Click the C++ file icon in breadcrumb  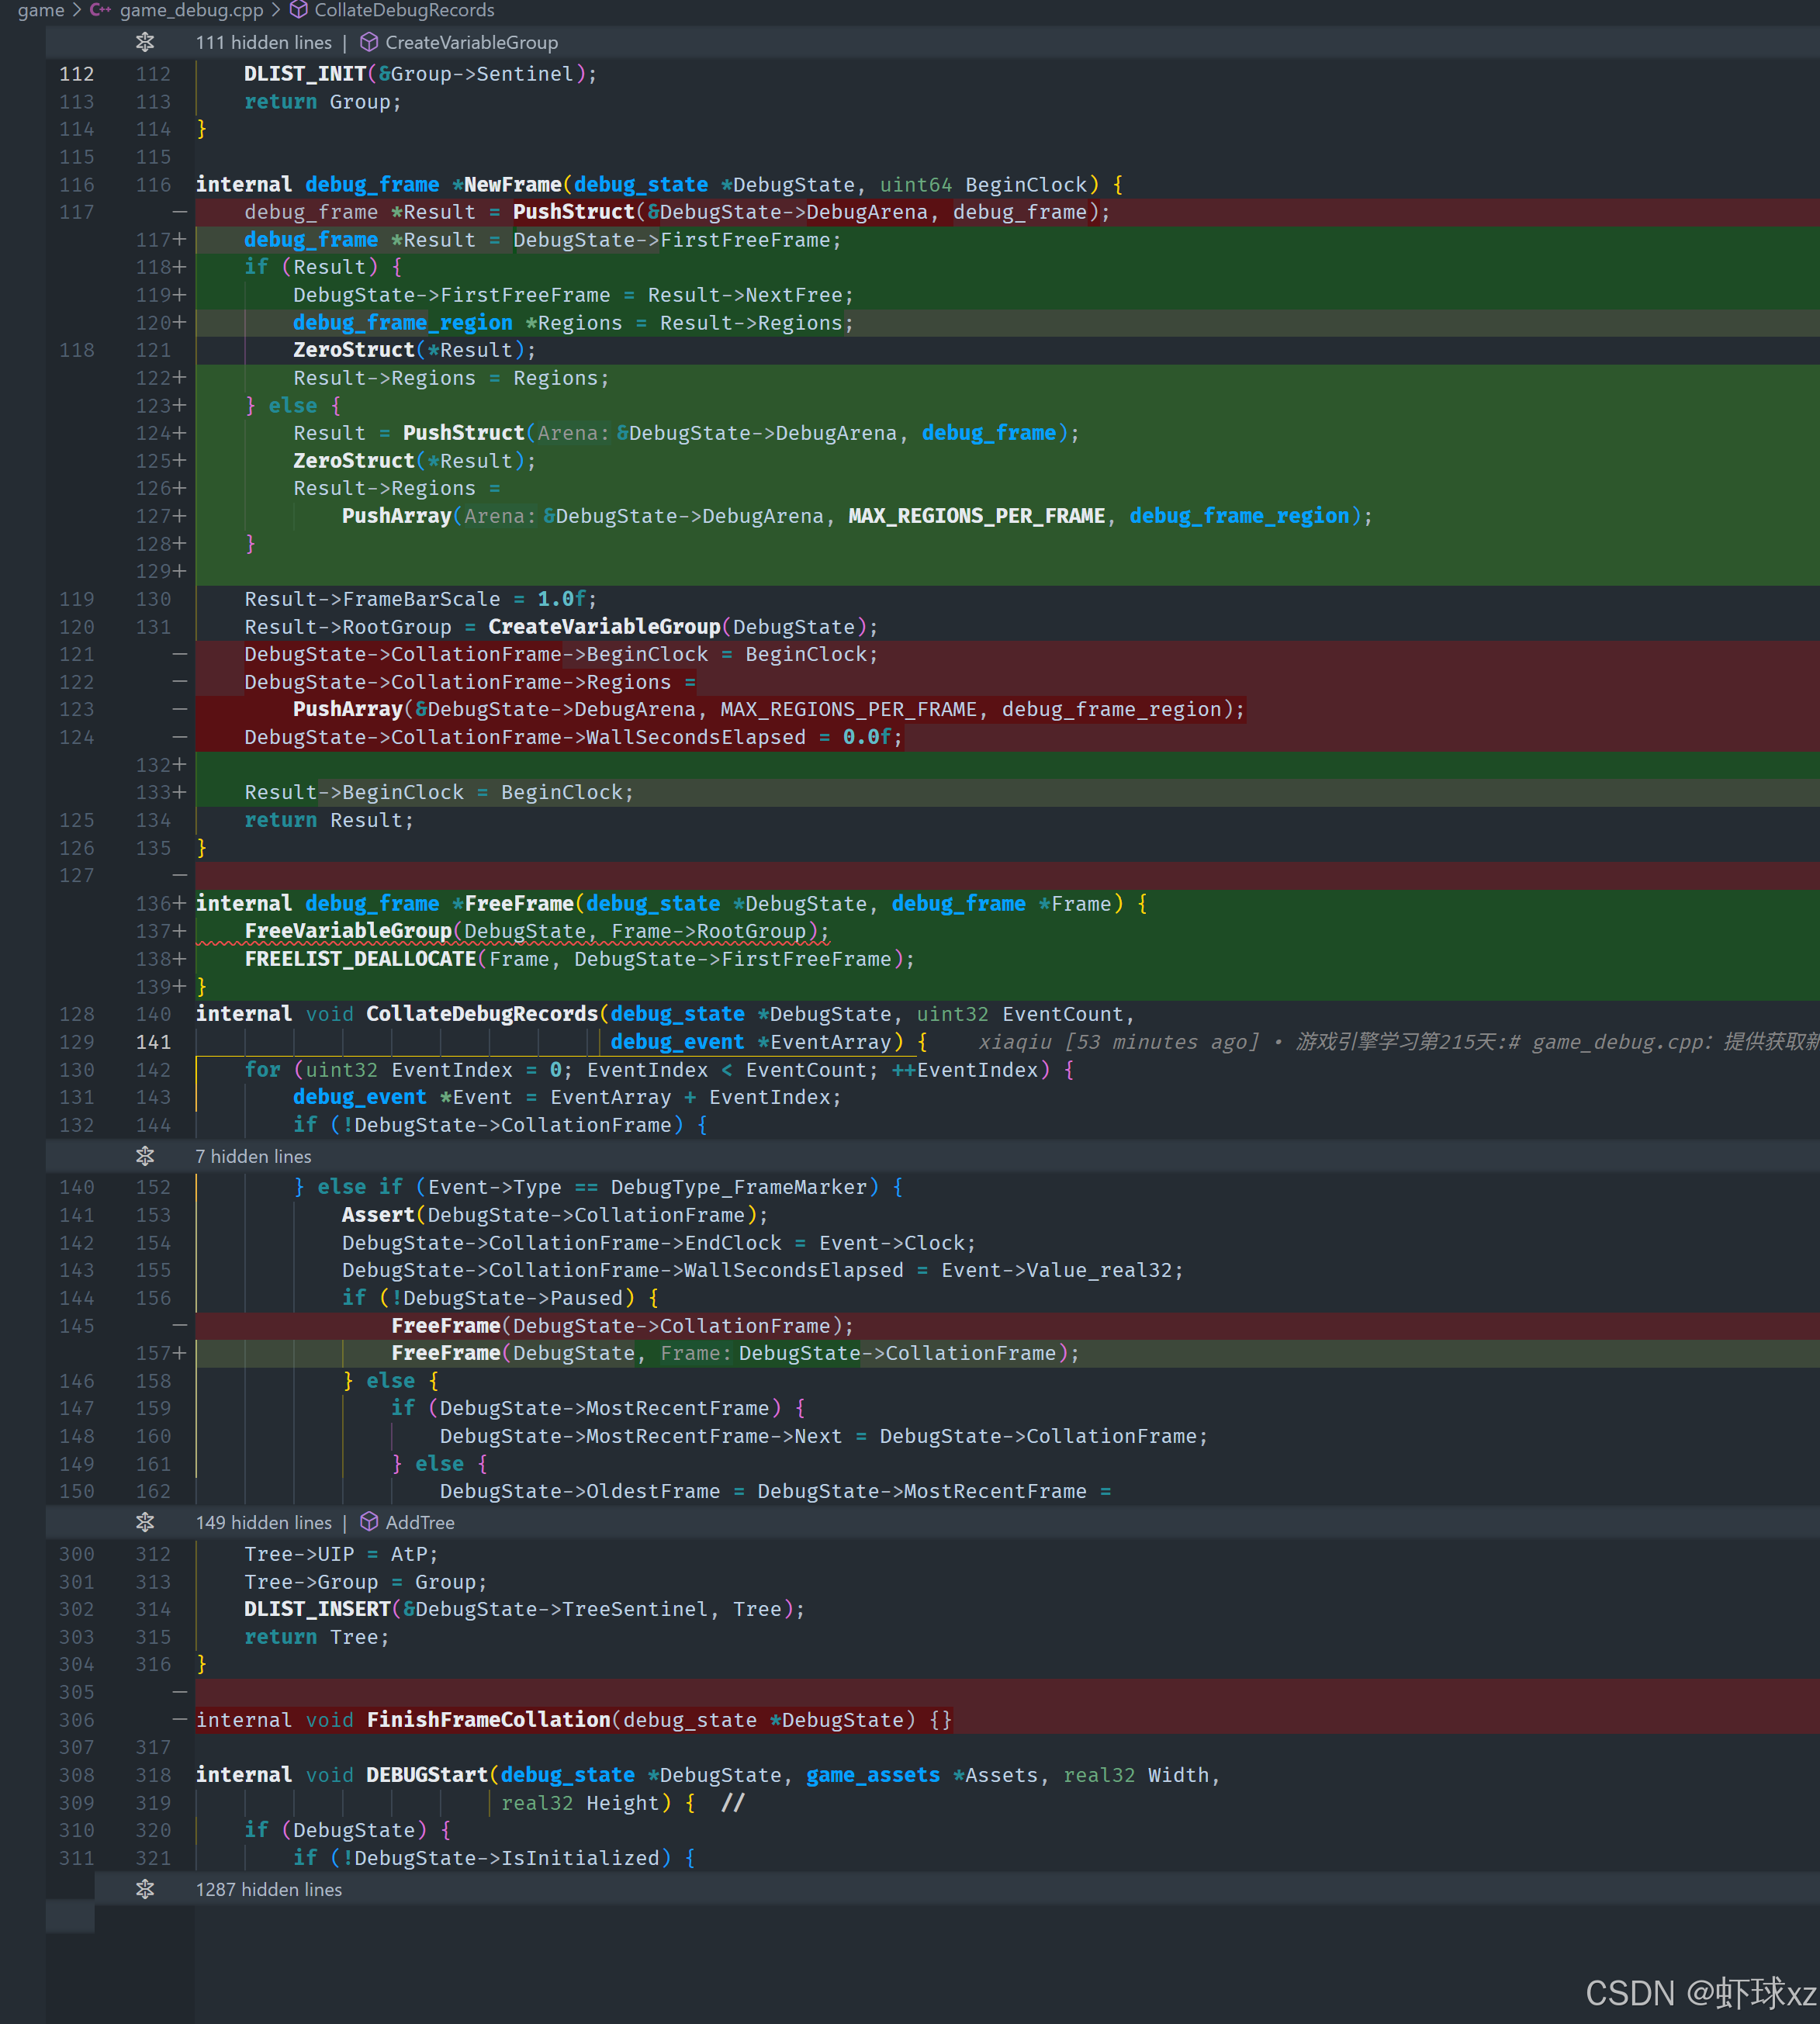click(x=100, y=10)
